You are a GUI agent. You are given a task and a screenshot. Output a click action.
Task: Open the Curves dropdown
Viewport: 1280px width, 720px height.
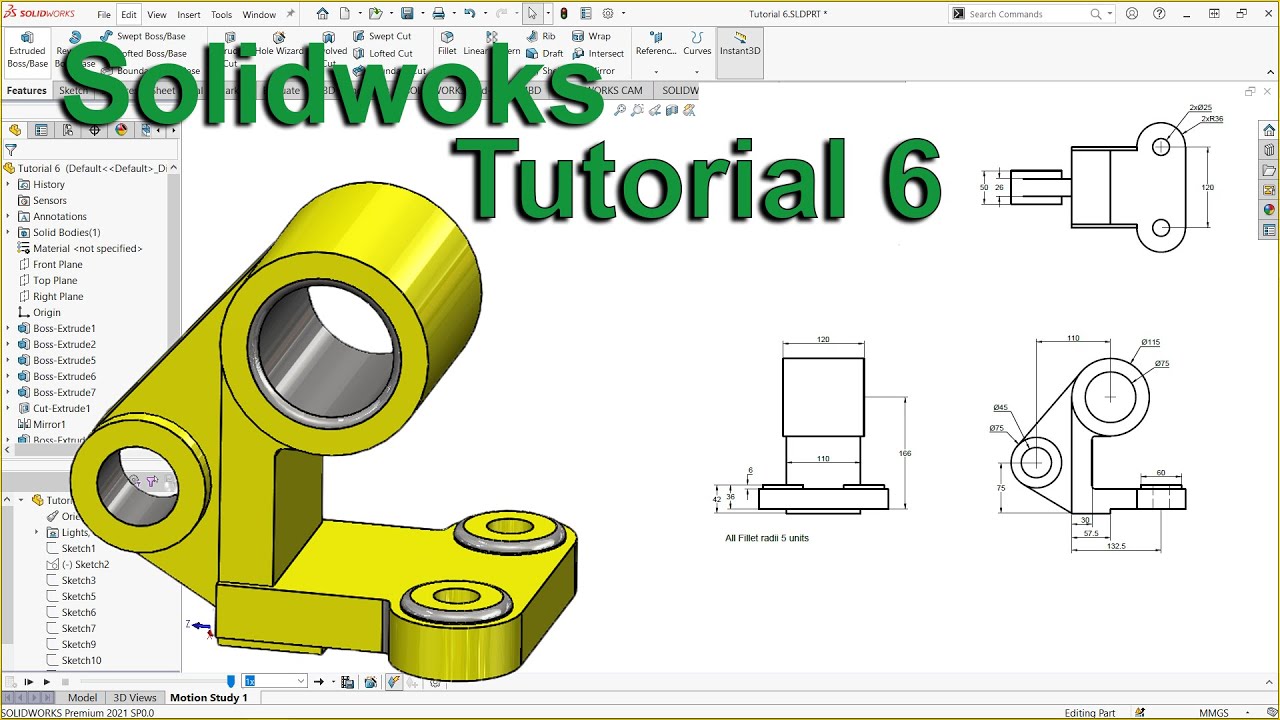pos(697,72)
